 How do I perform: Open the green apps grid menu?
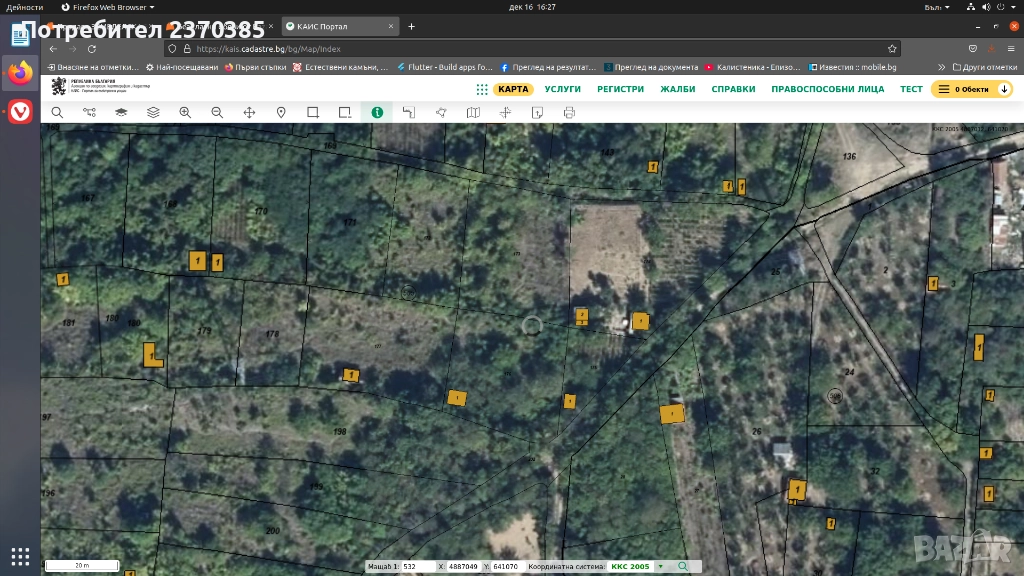pos(482,89)
